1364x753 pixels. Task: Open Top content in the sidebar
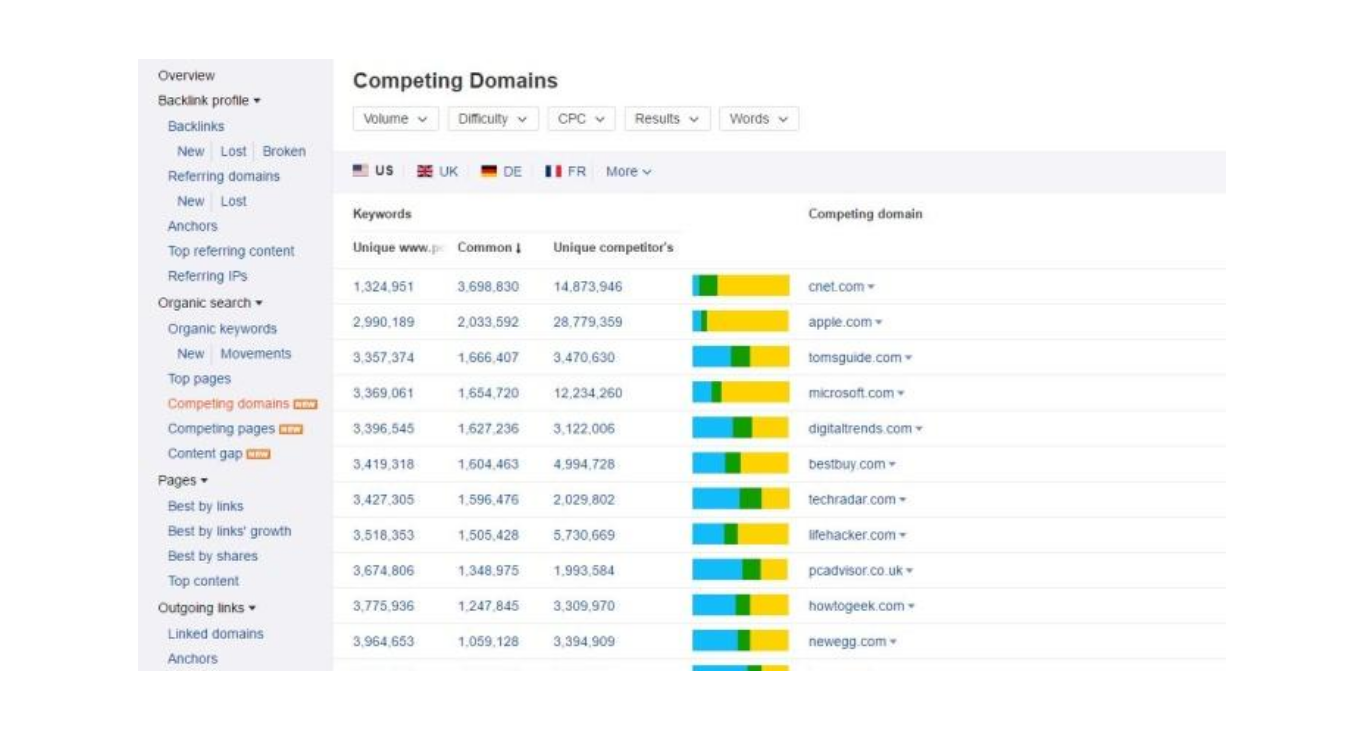(x=203, y=582)
